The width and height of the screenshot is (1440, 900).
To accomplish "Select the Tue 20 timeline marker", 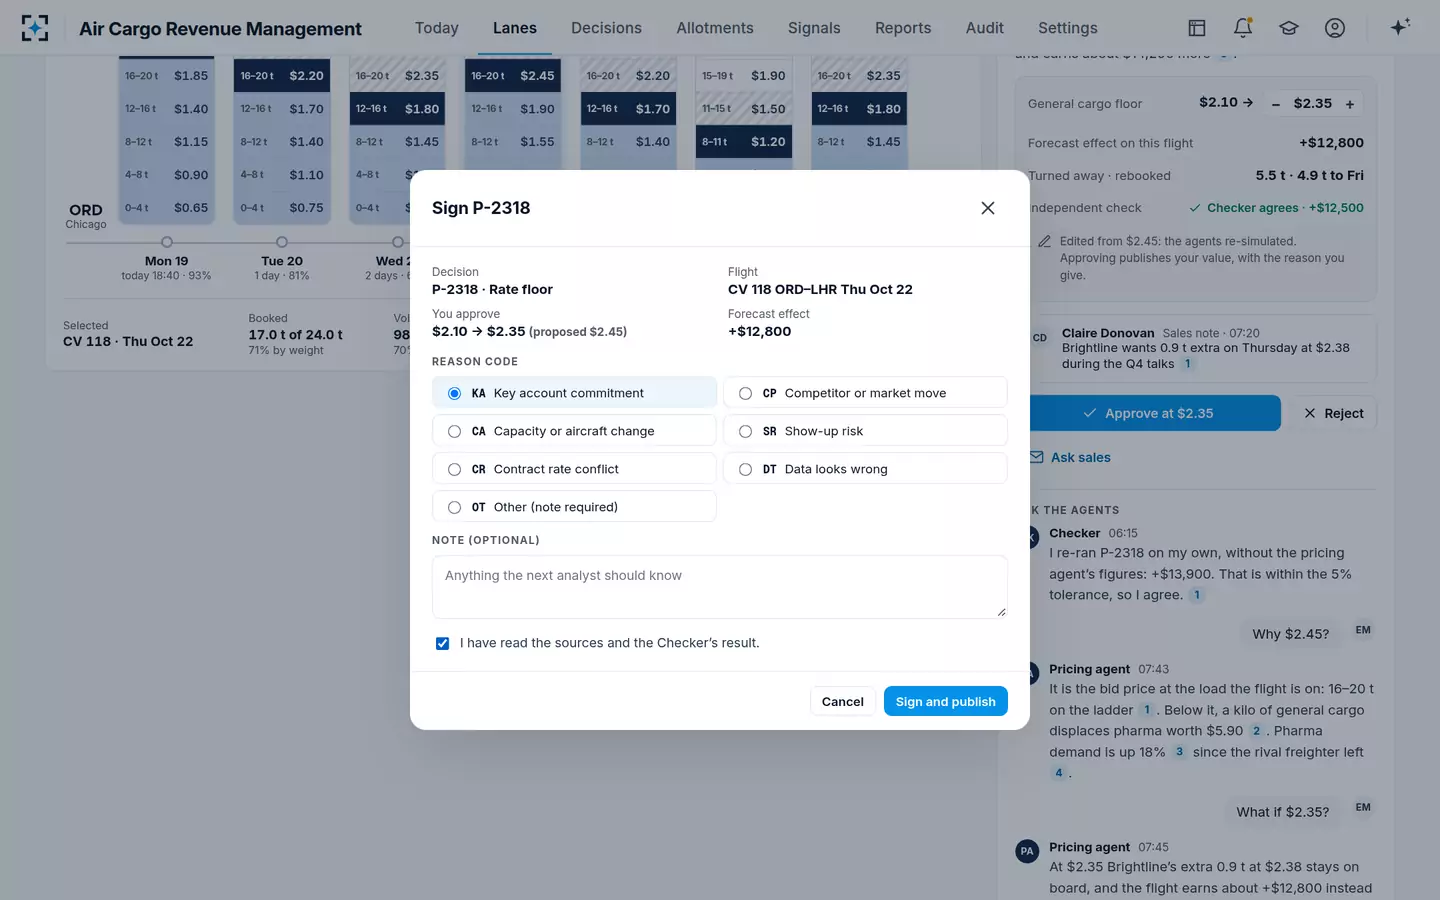I will [282, 242].
